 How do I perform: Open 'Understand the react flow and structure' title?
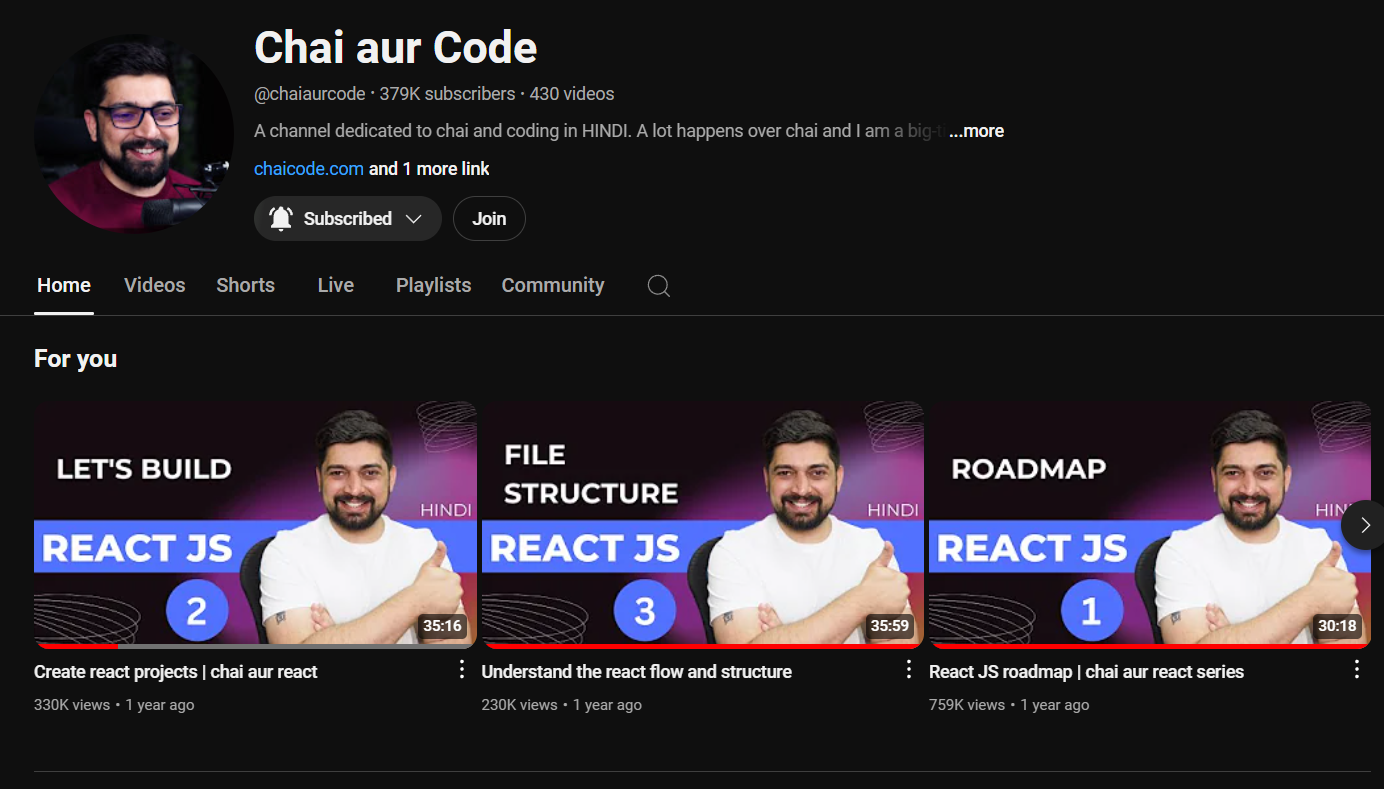coord(637,672)
